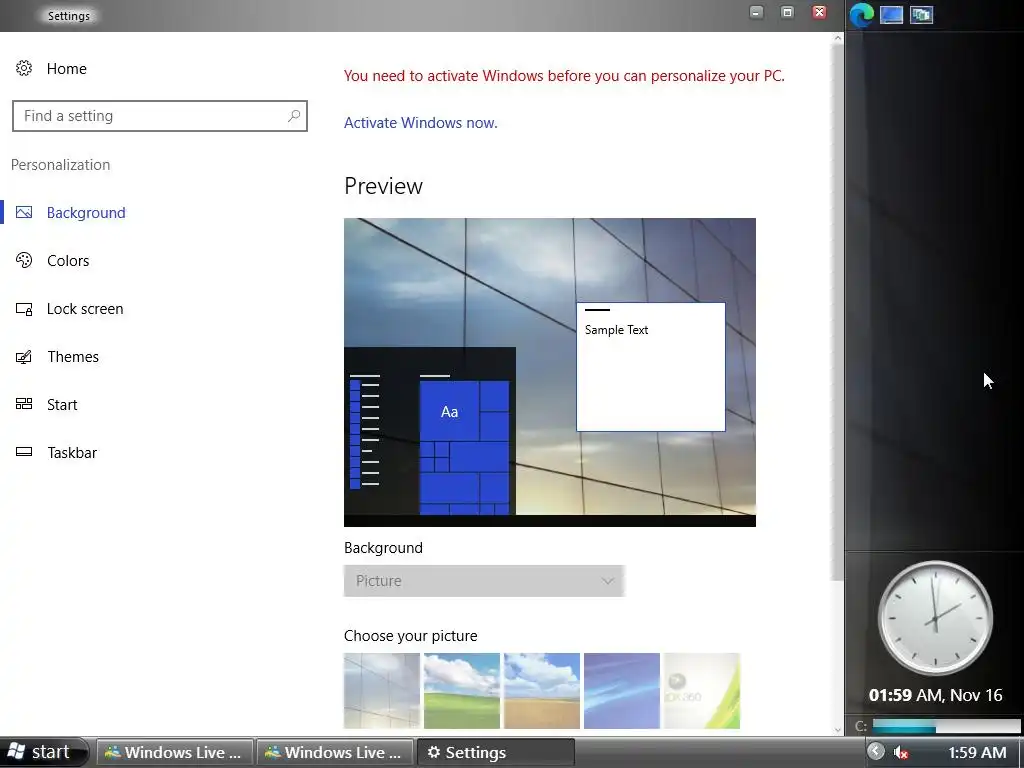Click the muted volume tray icon
The height and width of the screenshot is (768, 1024).
click(901, 752)
